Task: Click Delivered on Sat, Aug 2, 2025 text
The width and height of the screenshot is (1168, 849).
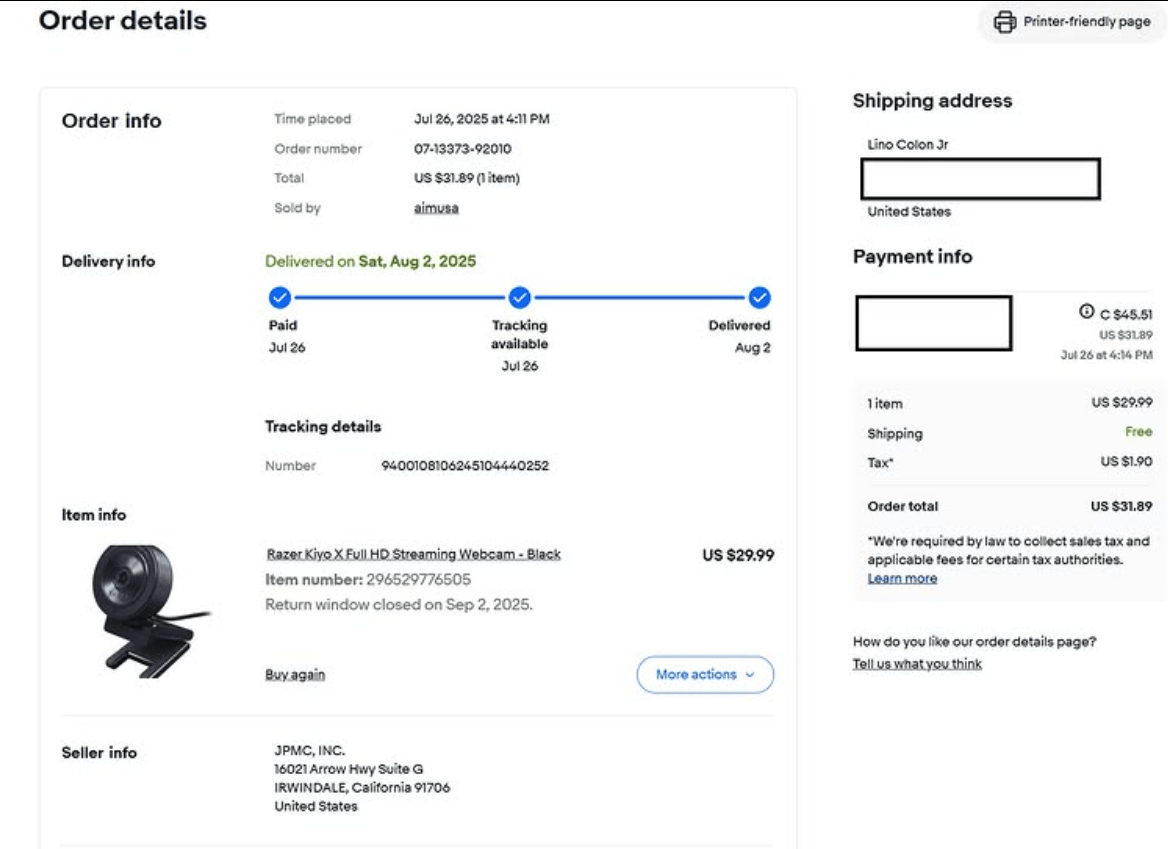Action: [370, 261]
